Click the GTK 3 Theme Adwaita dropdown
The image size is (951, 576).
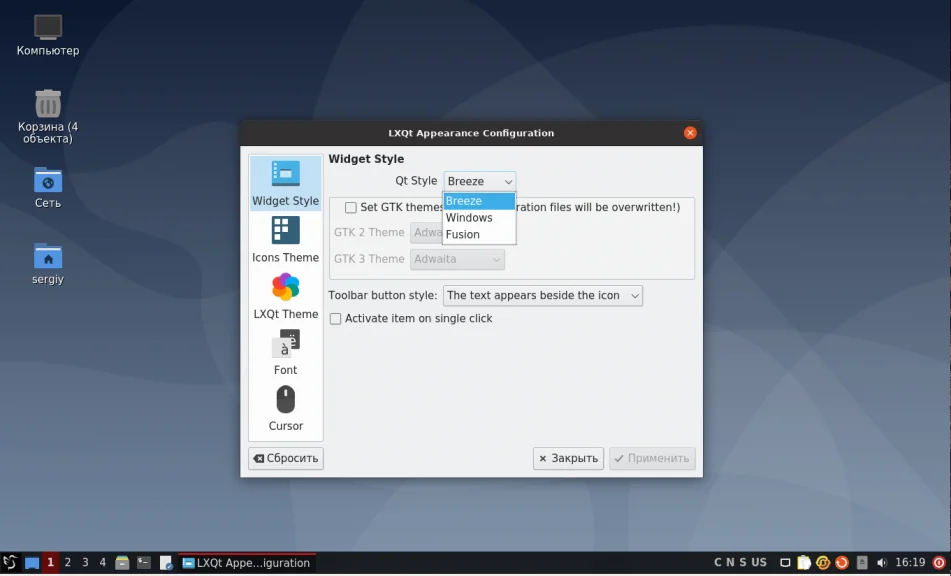pos(457,260)
